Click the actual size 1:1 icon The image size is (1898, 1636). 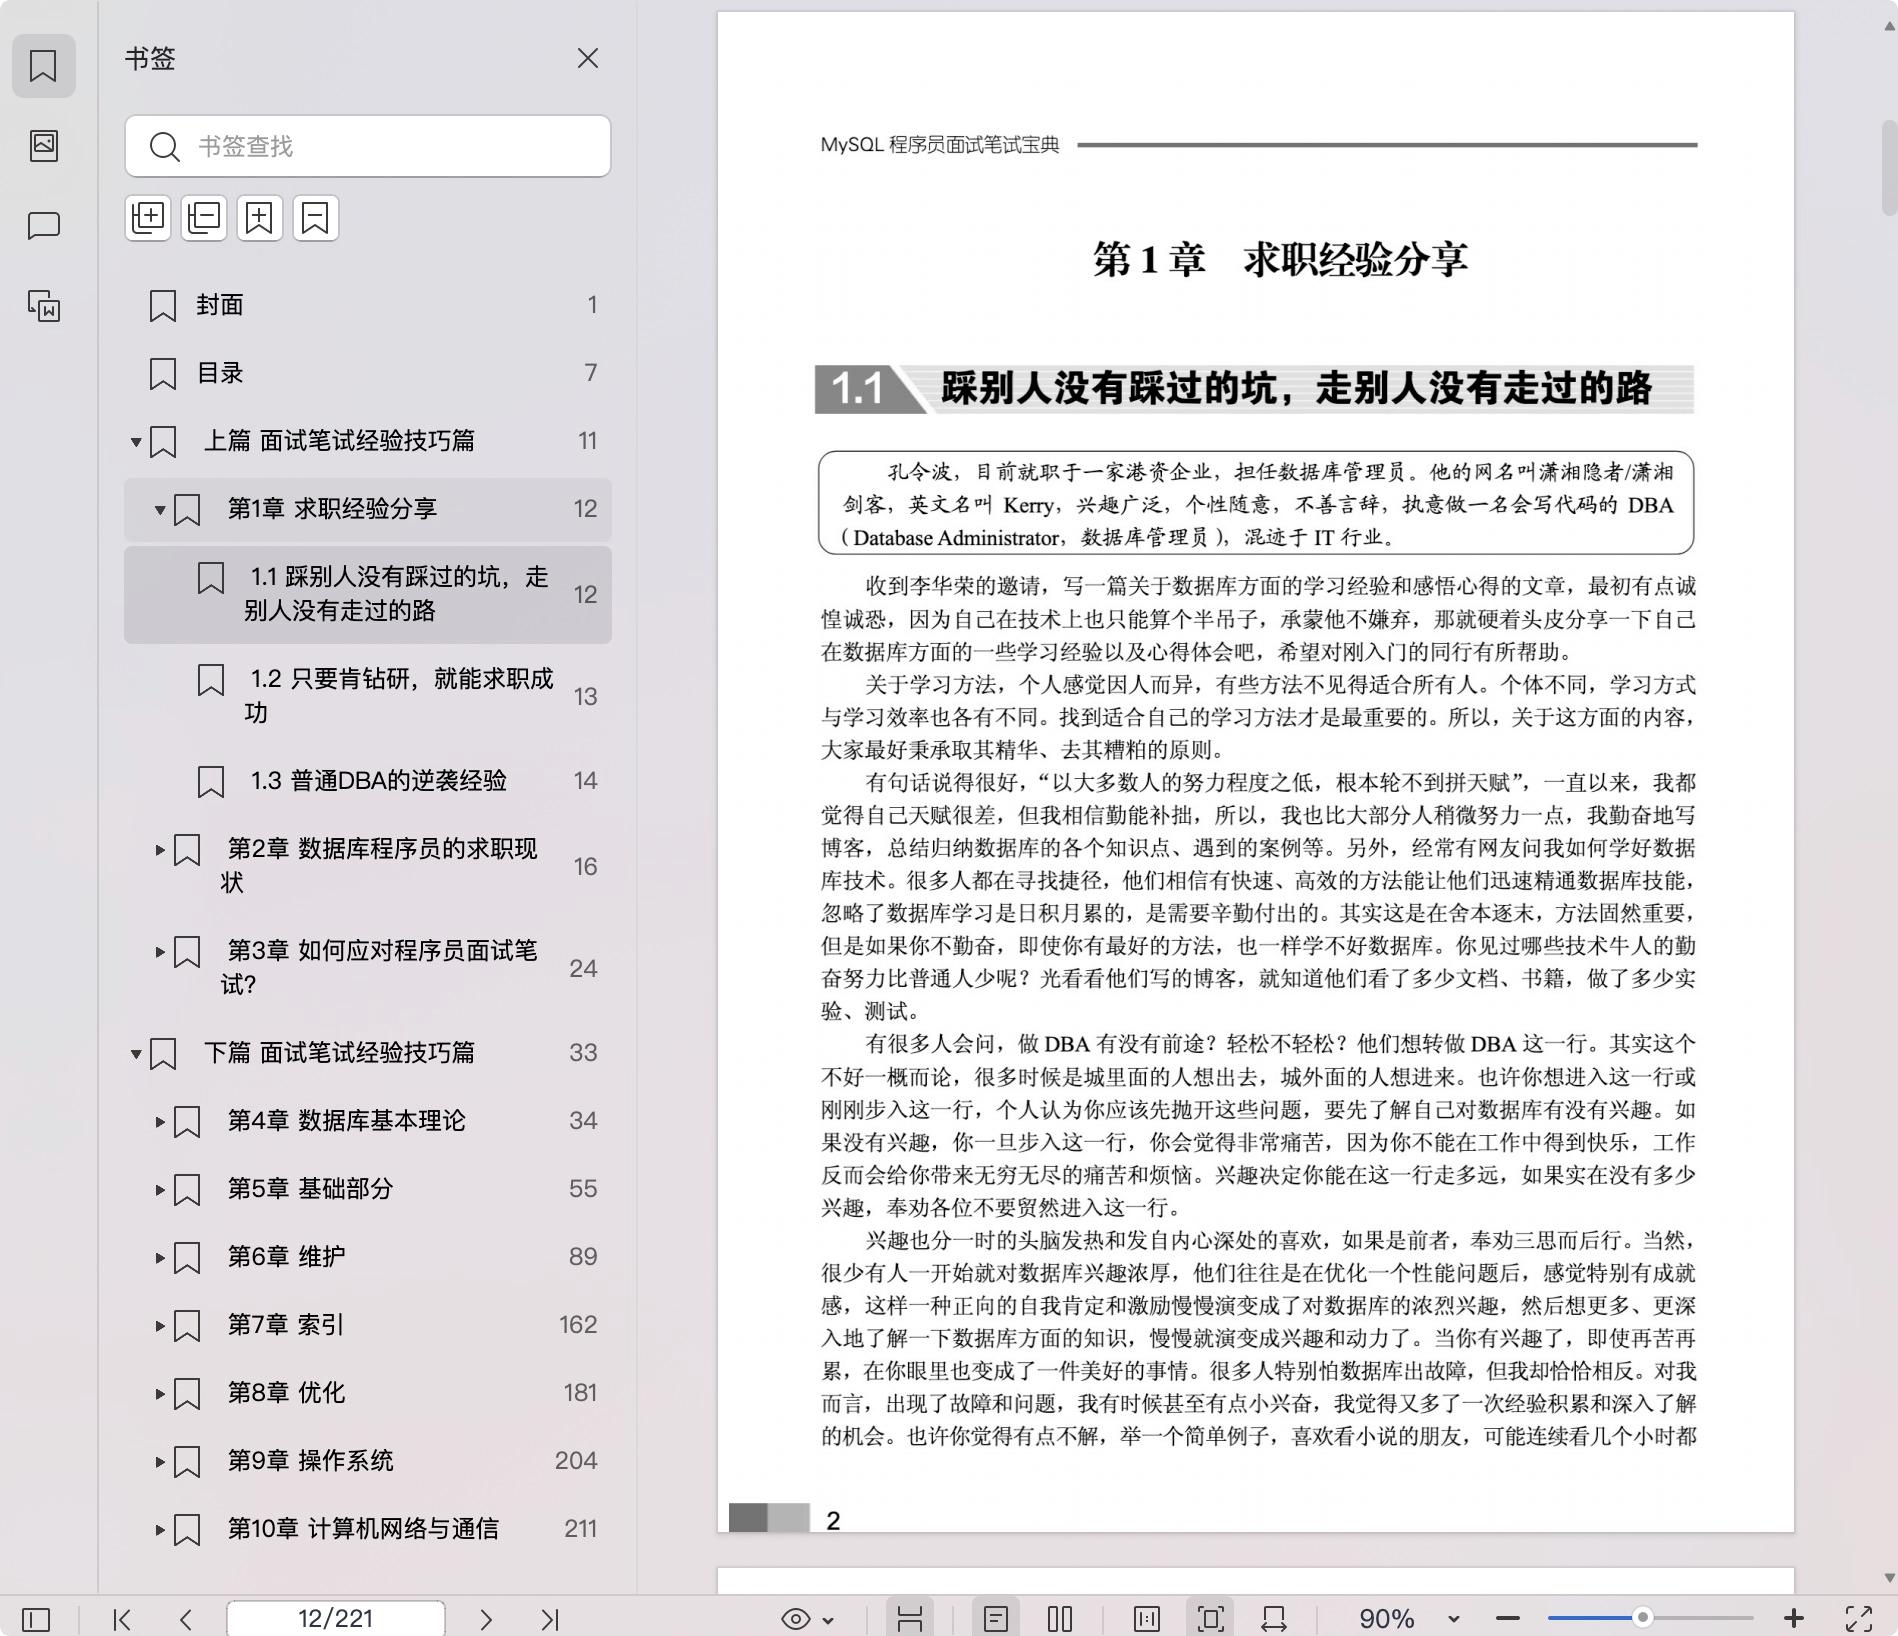point(1147,1618)
